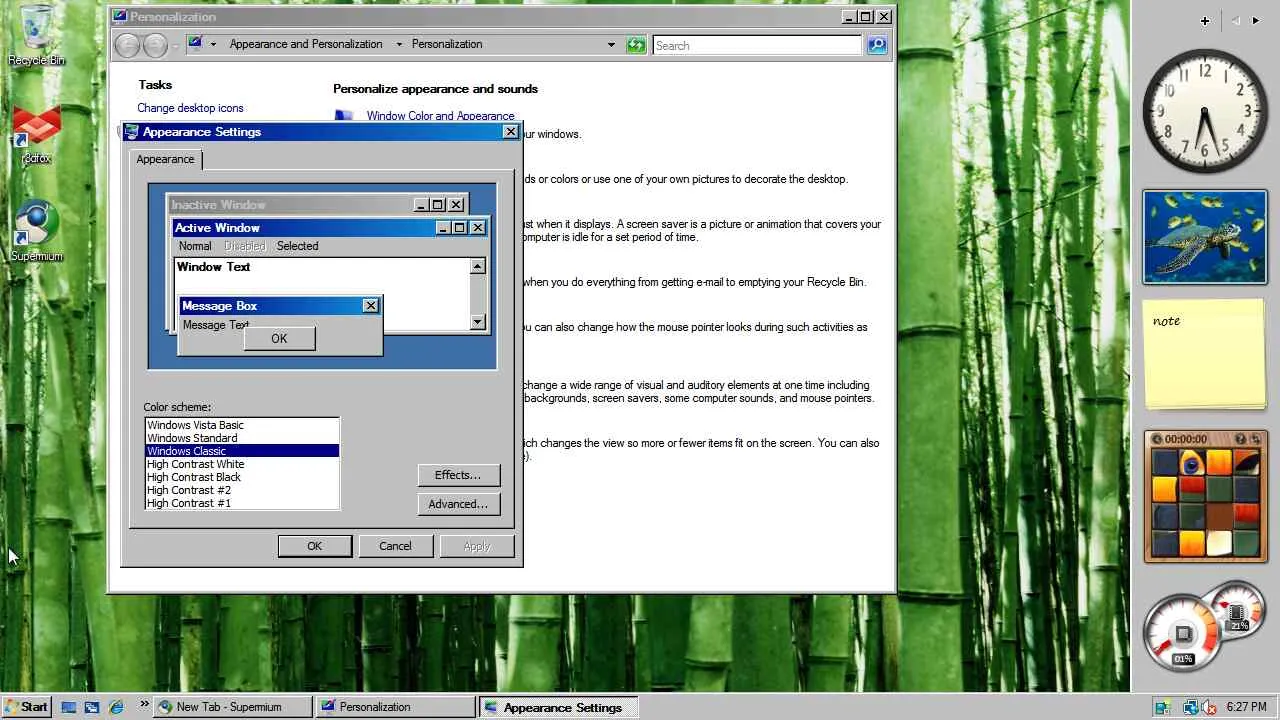Go to the previous sidebar gadgets page arrow
Image resolution: width=1280 pixels, height=720 pixels.
pos(1235,20)
